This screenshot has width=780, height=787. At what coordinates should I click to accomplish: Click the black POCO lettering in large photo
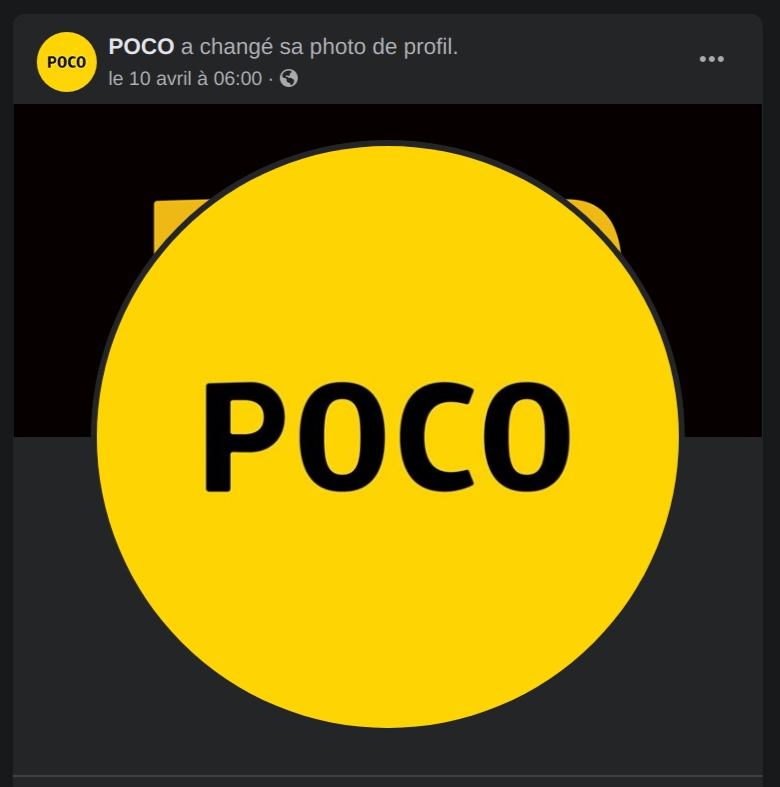pos(387,437)
